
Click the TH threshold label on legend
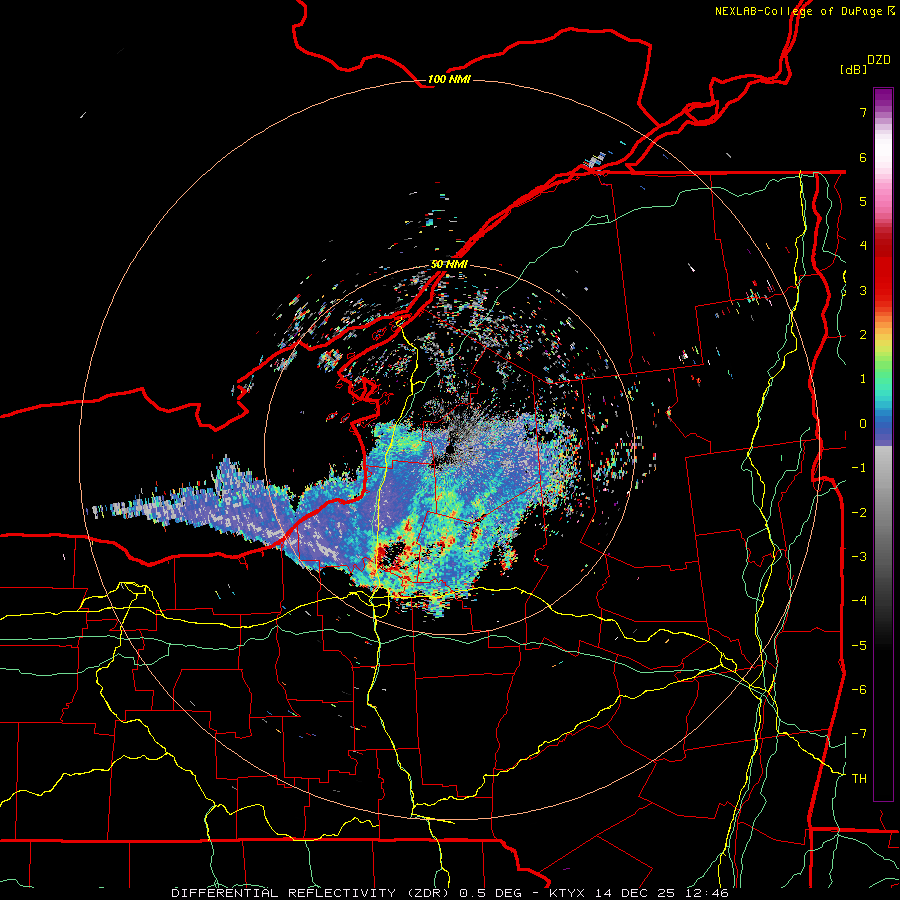(x=859, y=779)
